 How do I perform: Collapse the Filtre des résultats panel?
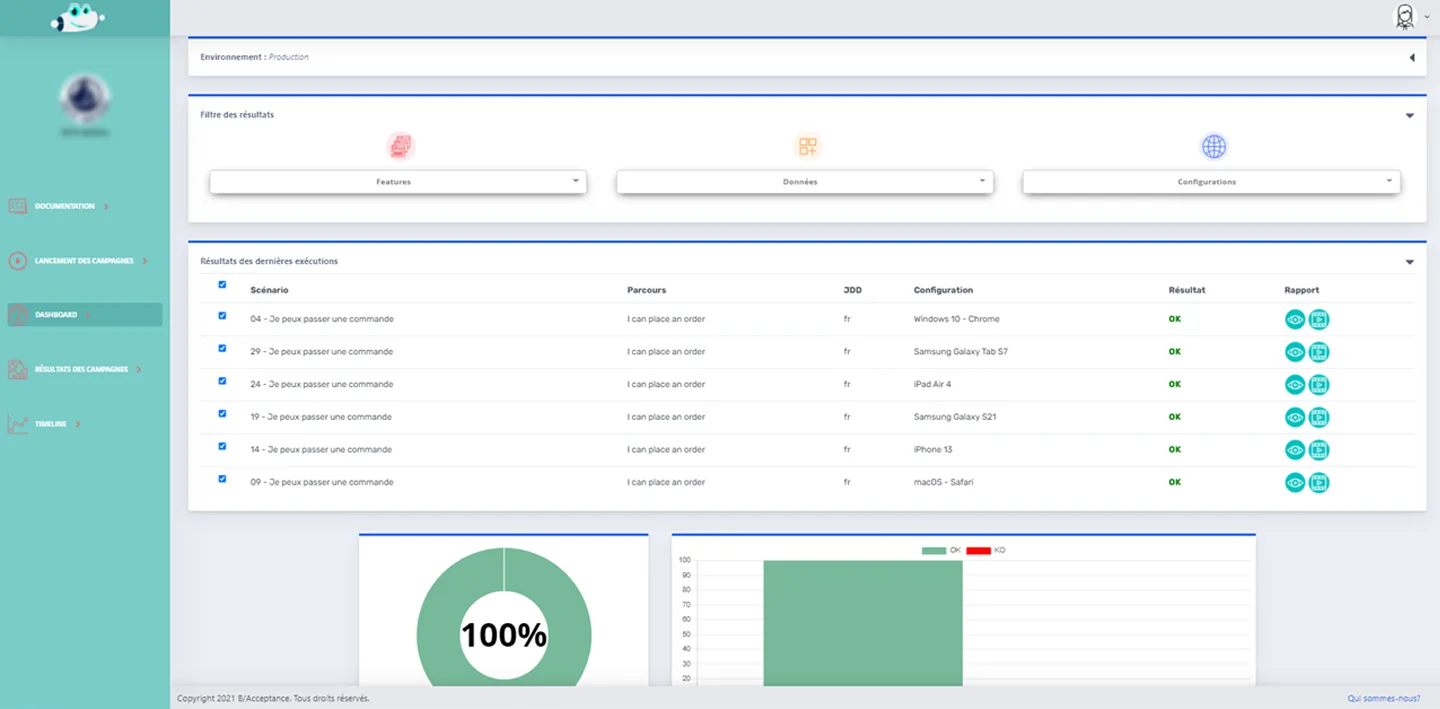1410,116
